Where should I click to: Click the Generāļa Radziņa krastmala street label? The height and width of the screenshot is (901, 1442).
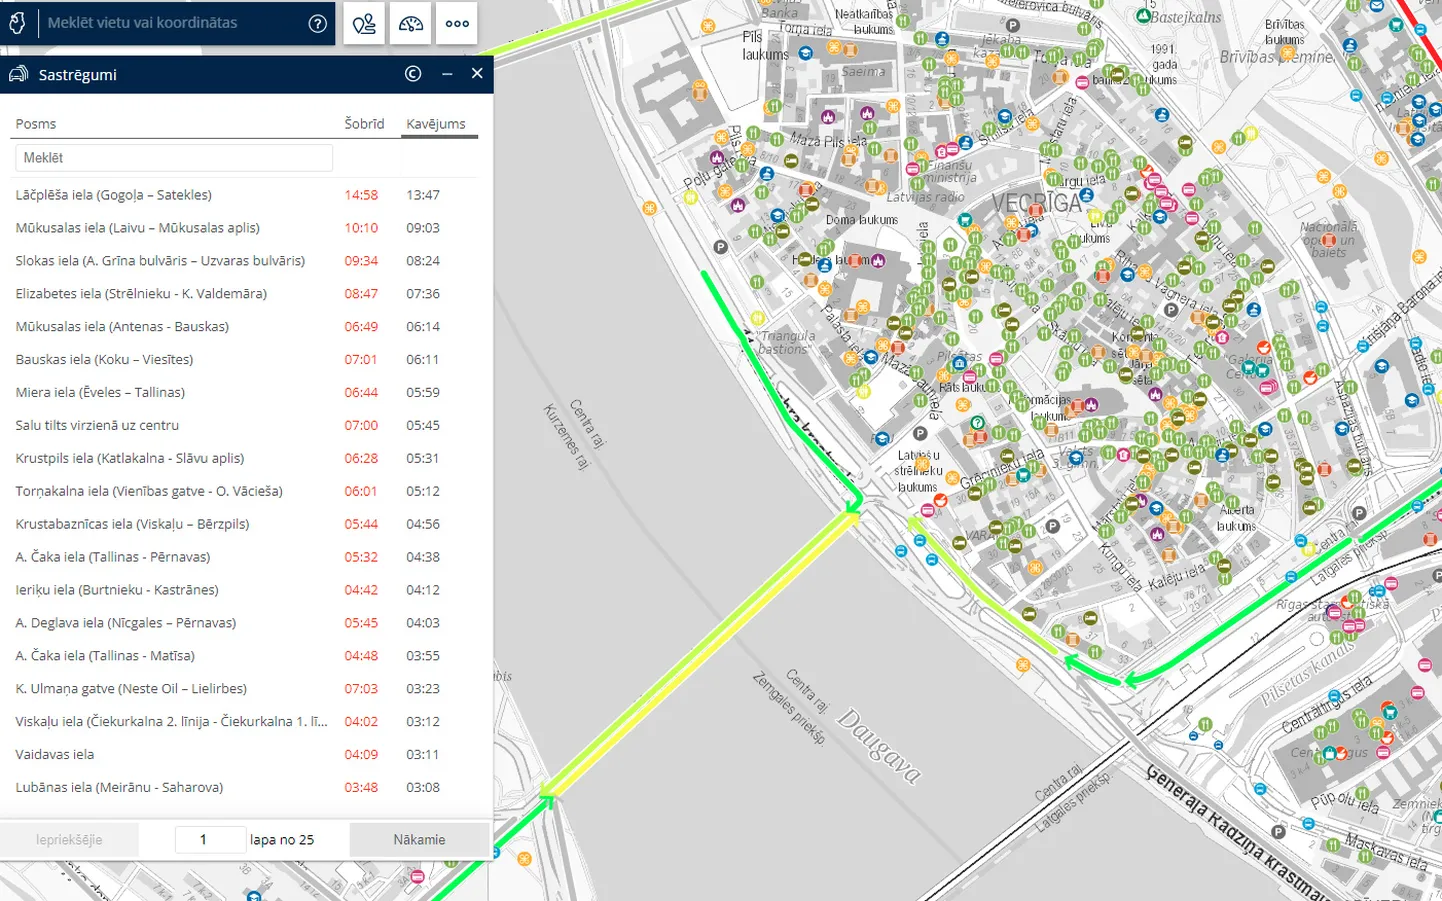1237,834
